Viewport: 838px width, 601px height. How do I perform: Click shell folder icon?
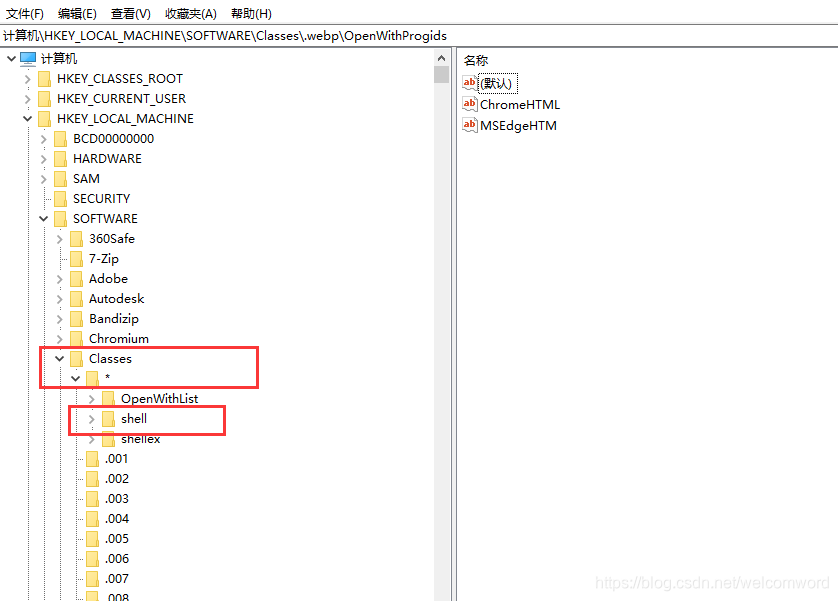point(108,419)
